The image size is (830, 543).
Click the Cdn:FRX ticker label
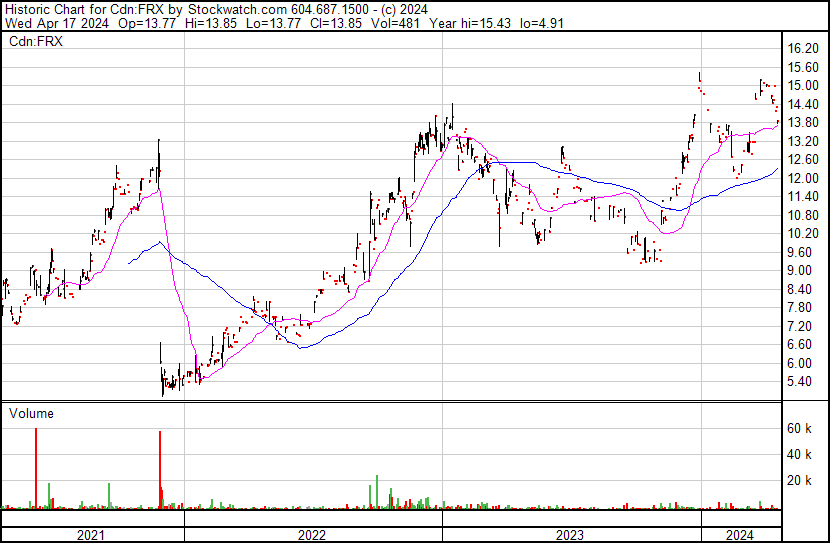tap(36, 41)
